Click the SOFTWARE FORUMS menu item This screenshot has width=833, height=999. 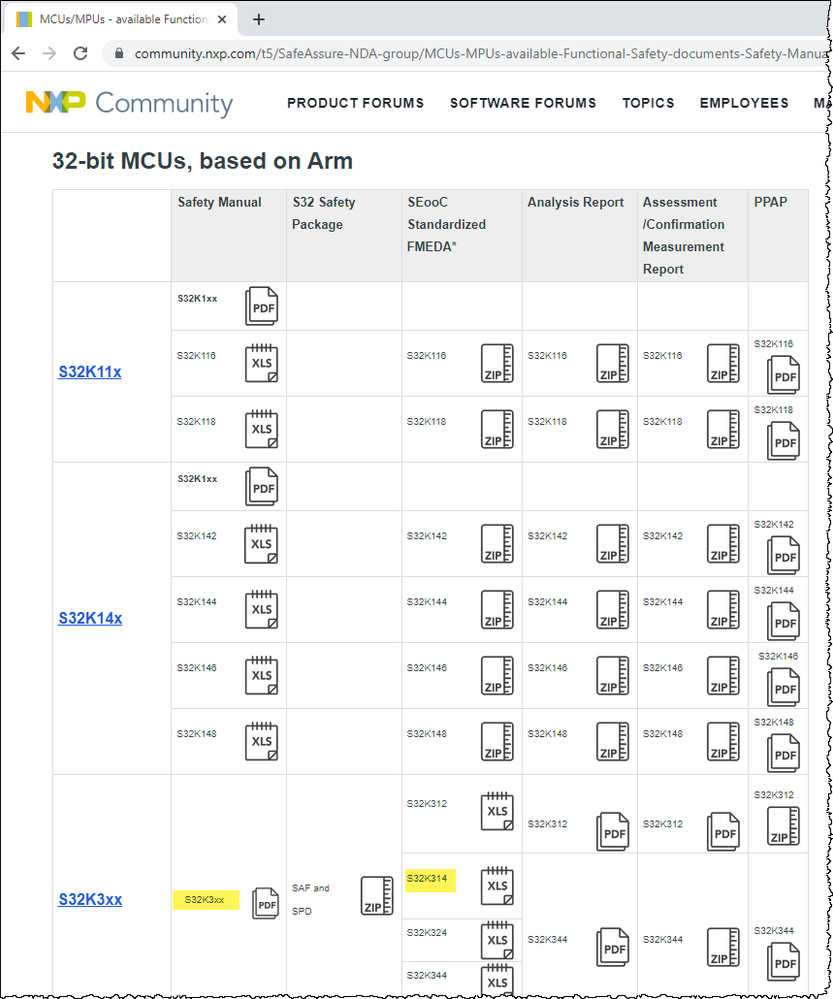point(523,103)
